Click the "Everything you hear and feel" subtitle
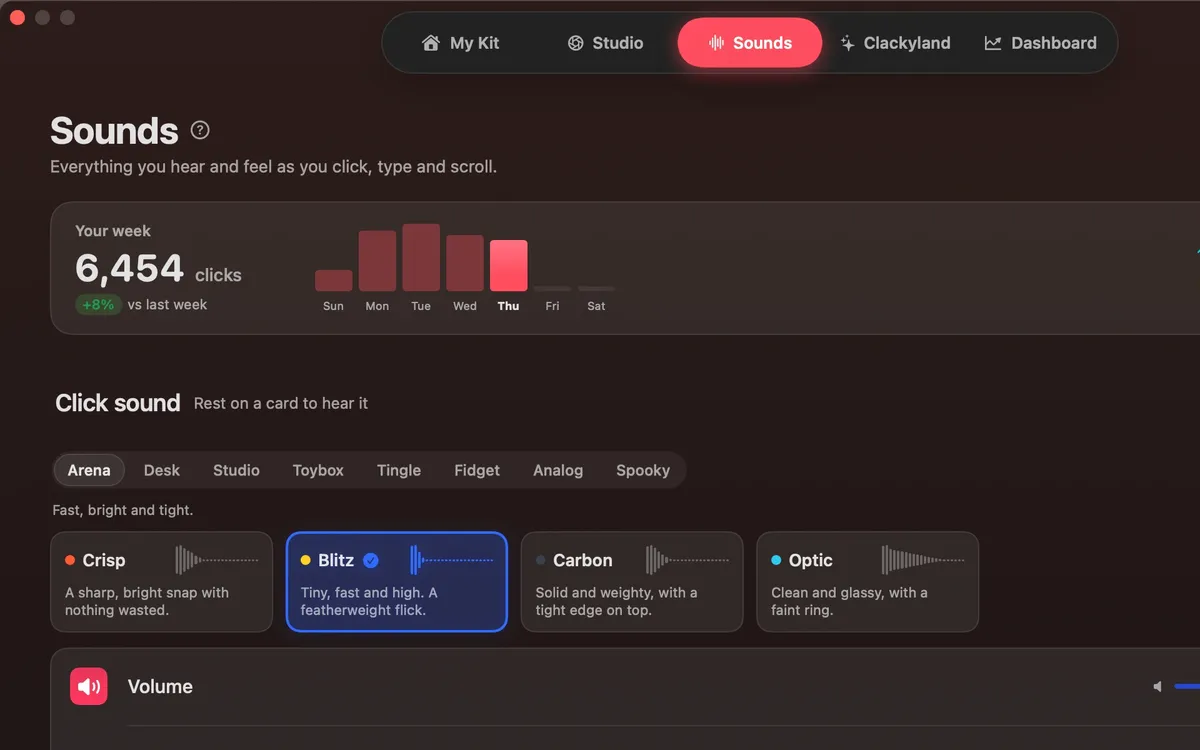This screenshot has height=750, width=1200. pyautogui.click(x=273, y=167)
